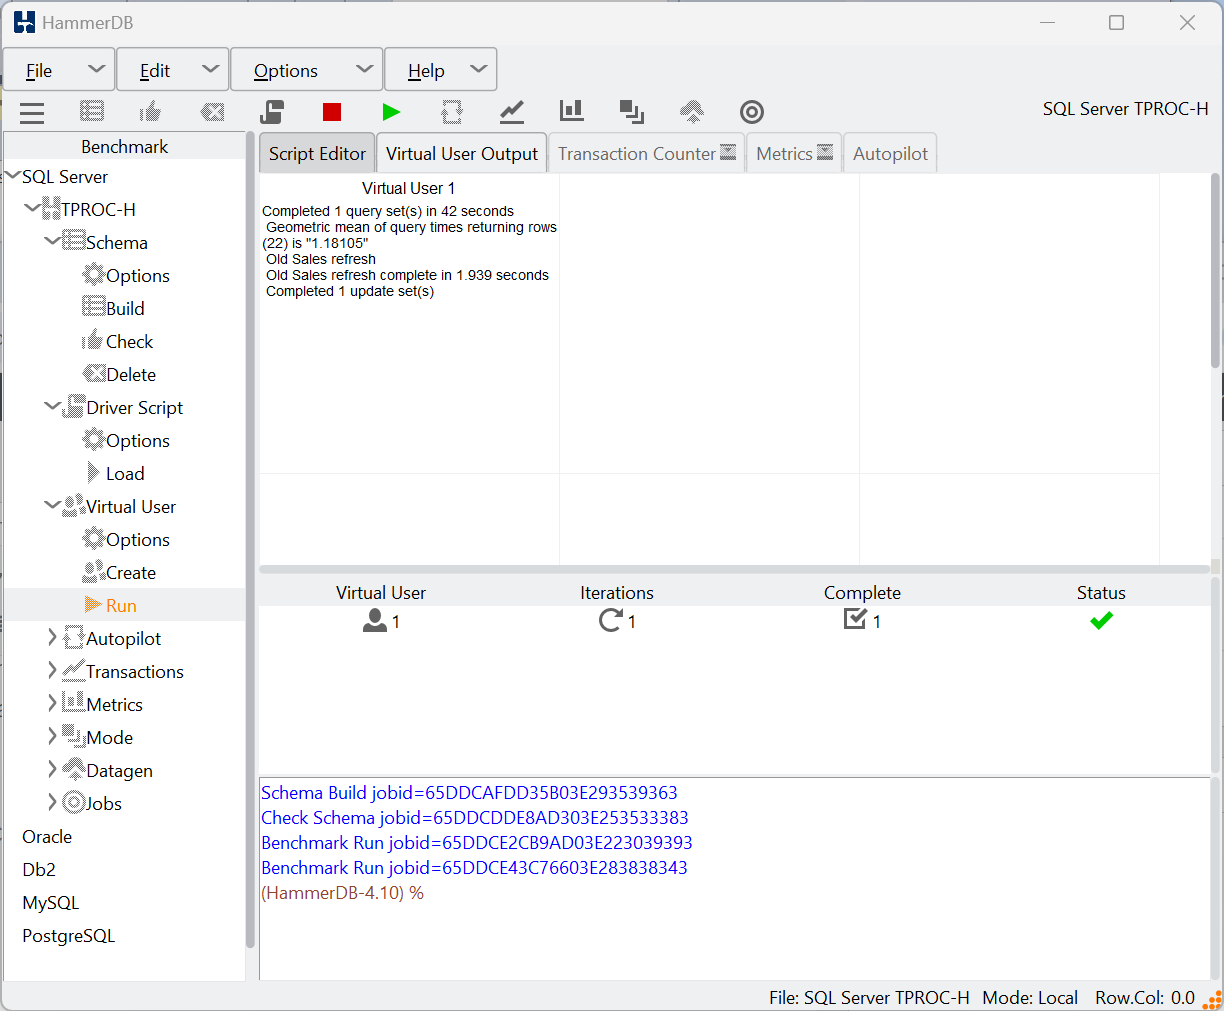Switch to the Transaction Counter tab
Viewport: 1224px width, 1011px height.
(x=647, y=153)
